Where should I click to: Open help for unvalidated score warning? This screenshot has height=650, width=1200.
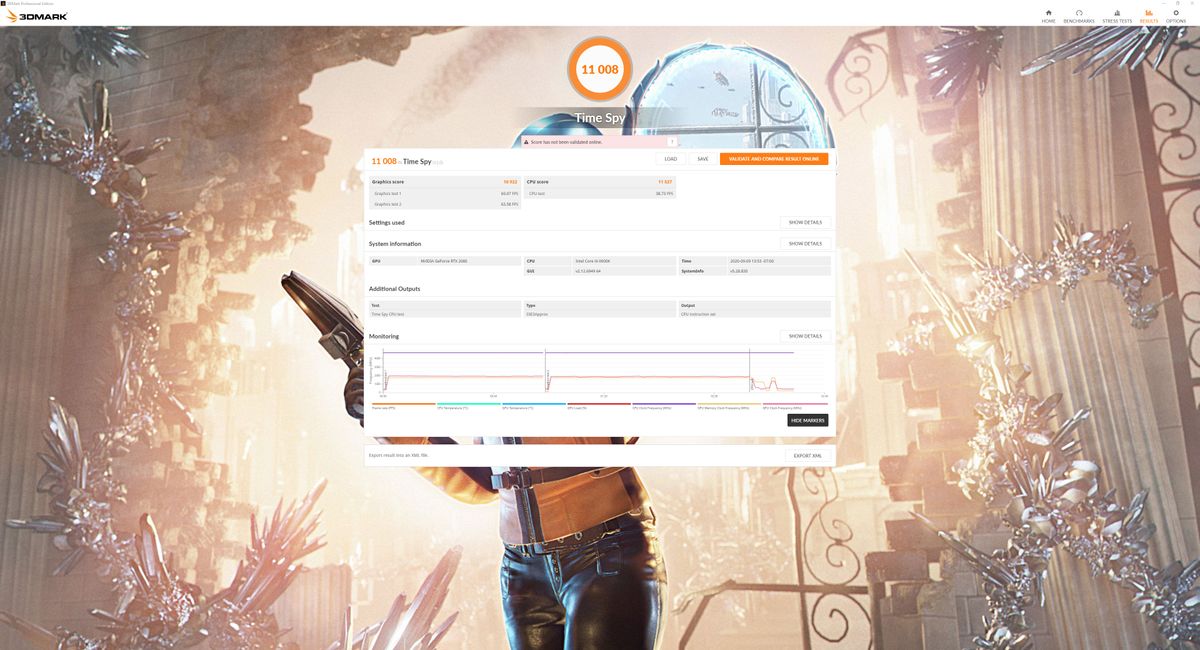click(672, 142)
